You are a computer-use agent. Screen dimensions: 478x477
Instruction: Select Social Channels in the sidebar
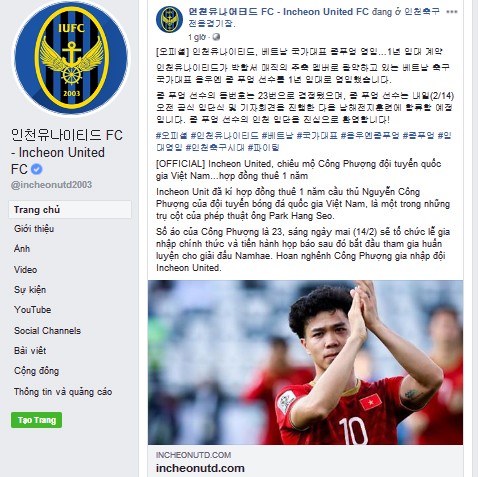(x=47, y=331)
